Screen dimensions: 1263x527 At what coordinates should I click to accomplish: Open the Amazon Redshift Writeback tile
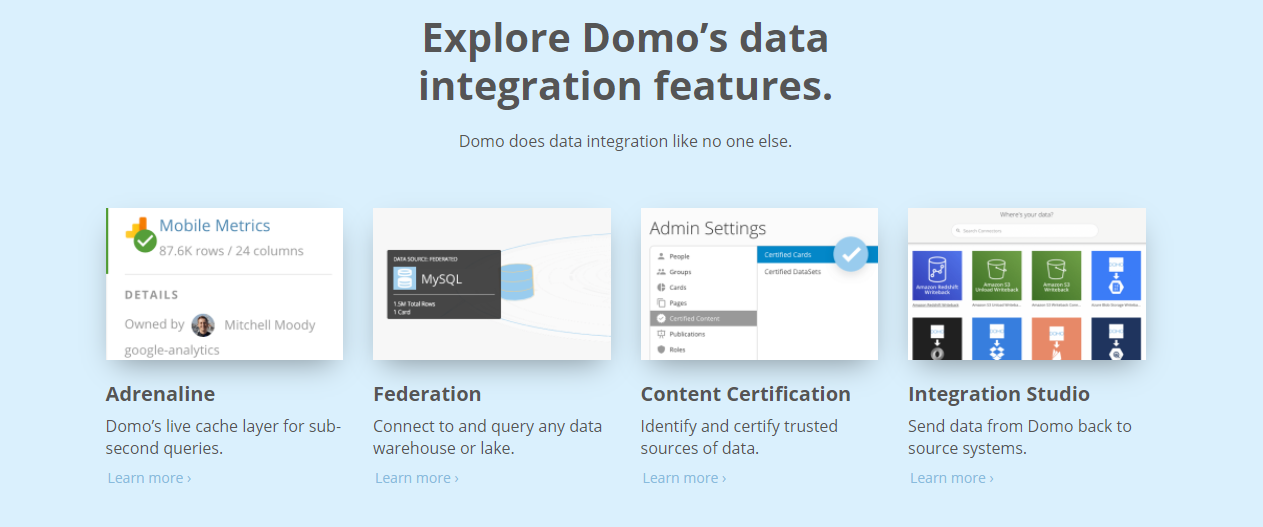point(937,275)
